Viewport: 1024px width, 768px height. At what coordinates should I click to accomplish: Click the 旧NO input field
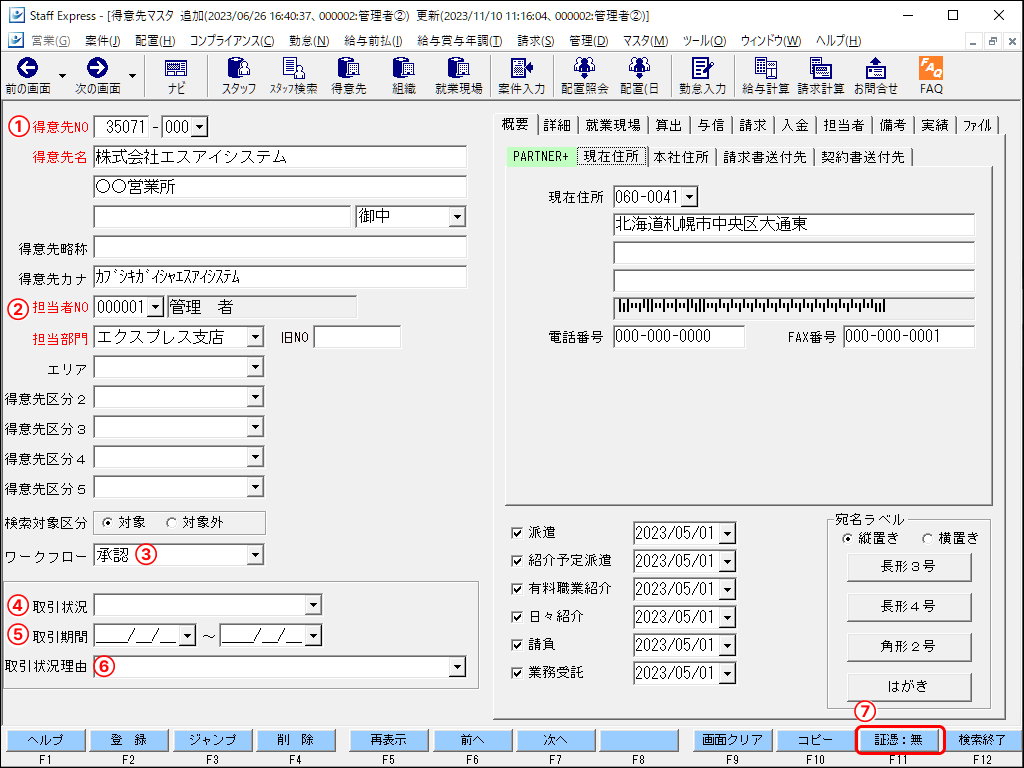[357, 337]
